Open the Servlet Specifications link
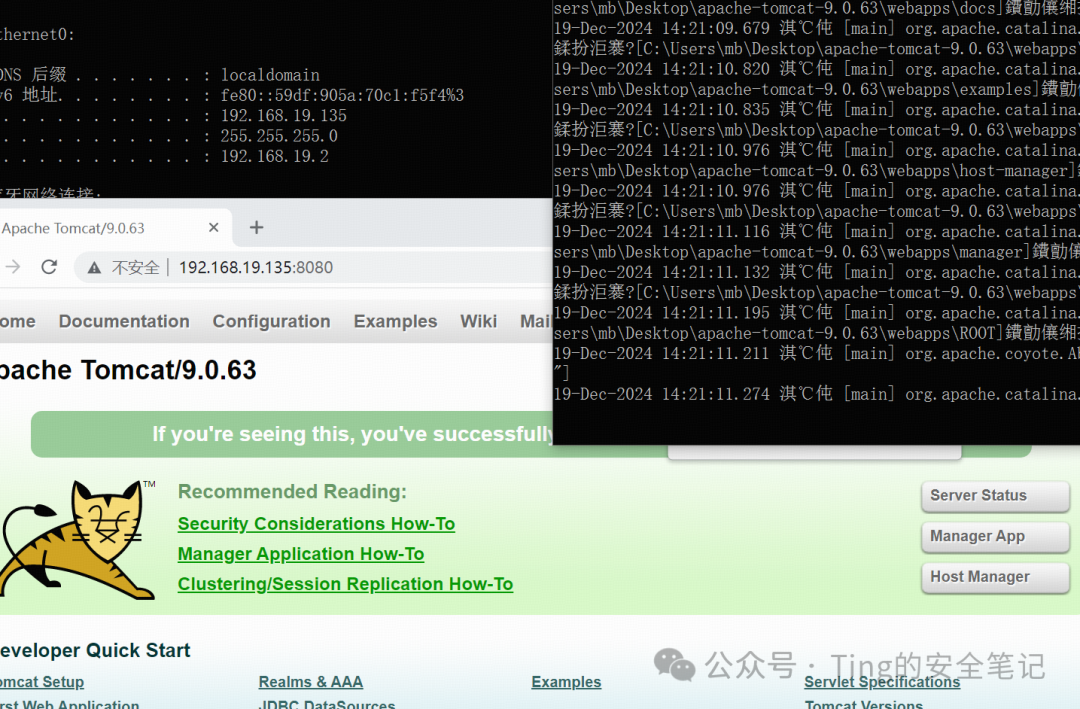The image size is (1080, 709). [x=882, y=682]
